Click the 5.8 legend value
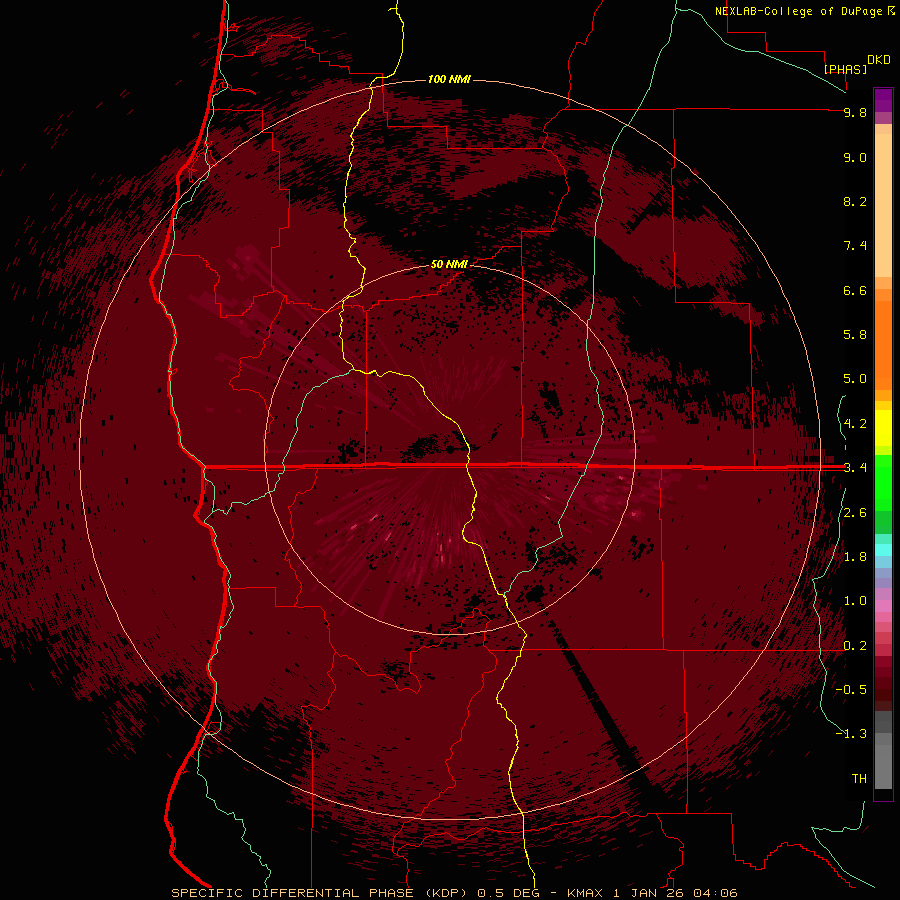The height and width of the screenshot is (900, 900). point(855,335)
